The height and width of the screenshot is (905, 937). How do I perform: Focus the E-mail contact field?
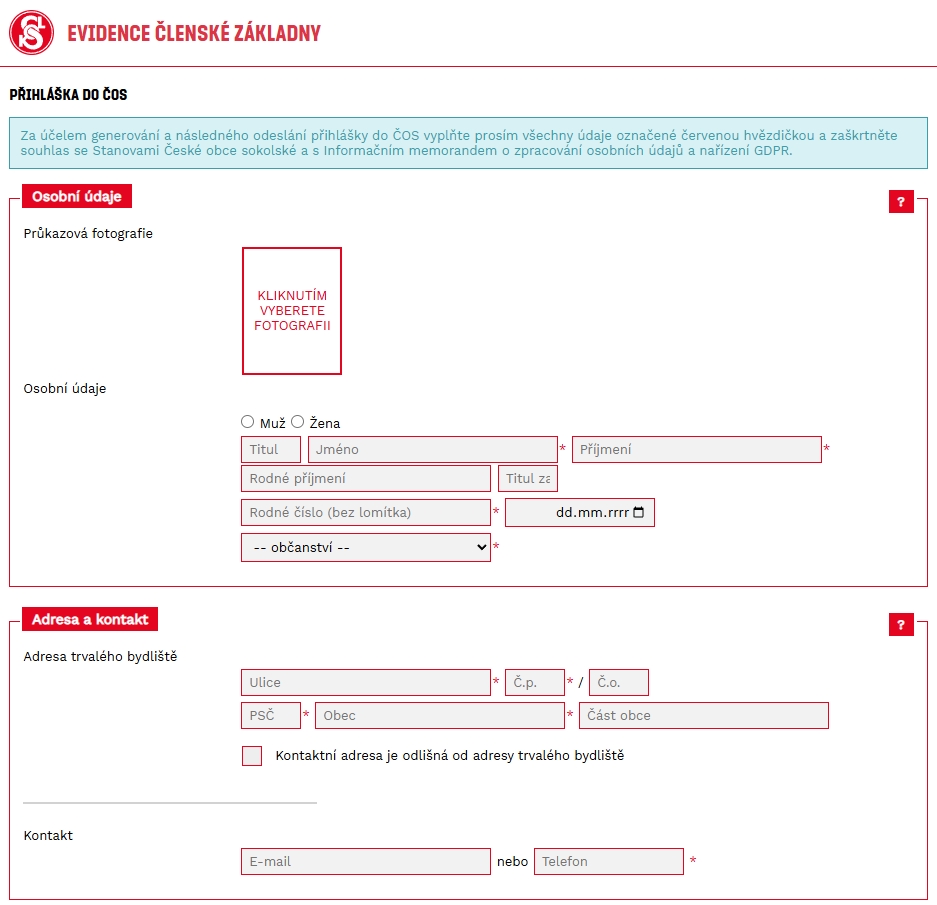point(366,862)
